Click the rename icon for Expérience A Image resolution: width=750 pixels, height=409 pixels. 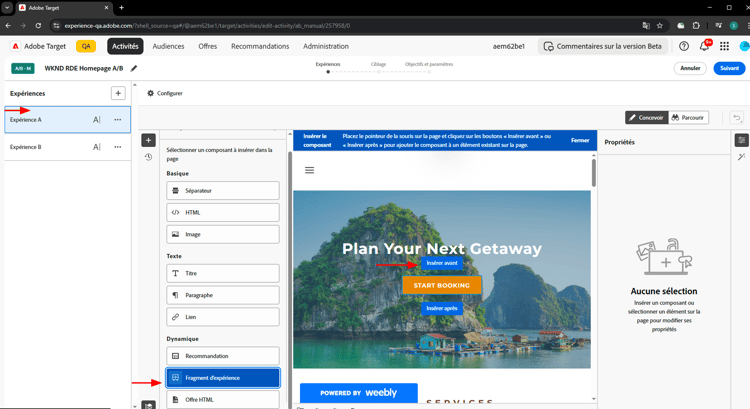[97, 120]
